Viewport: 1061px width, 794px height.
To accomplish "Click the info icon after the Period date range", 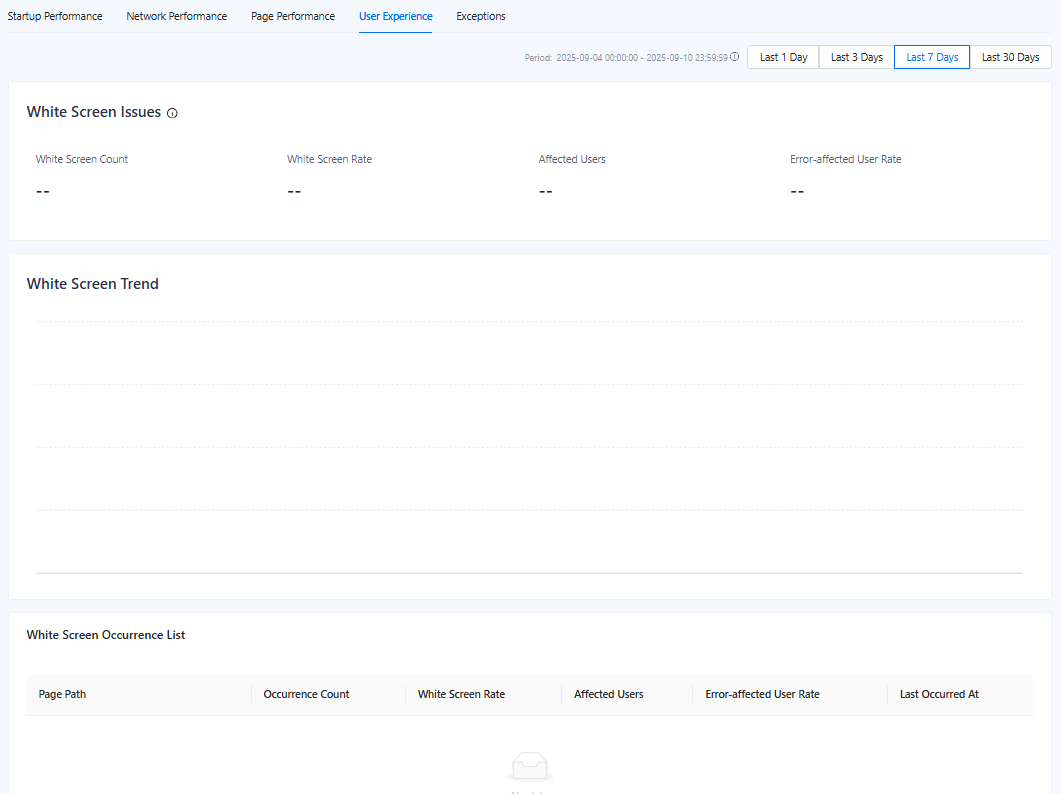I will tap(735, 57).
